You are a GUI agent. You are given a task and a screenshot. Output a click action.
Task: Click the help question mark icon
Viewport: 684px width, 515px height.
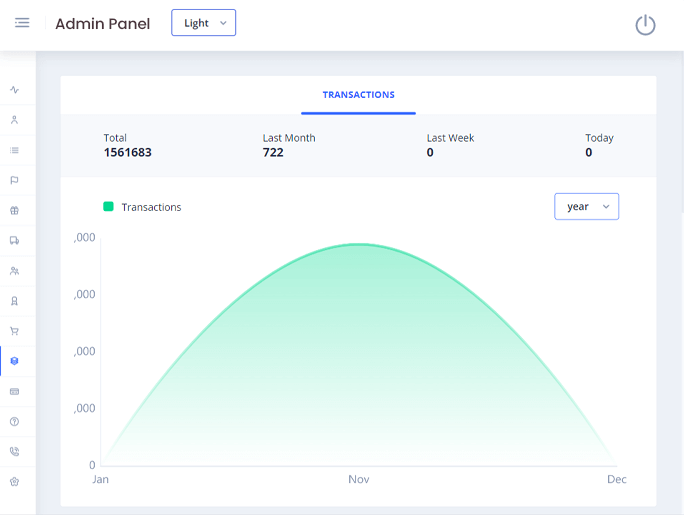point(14,421)
